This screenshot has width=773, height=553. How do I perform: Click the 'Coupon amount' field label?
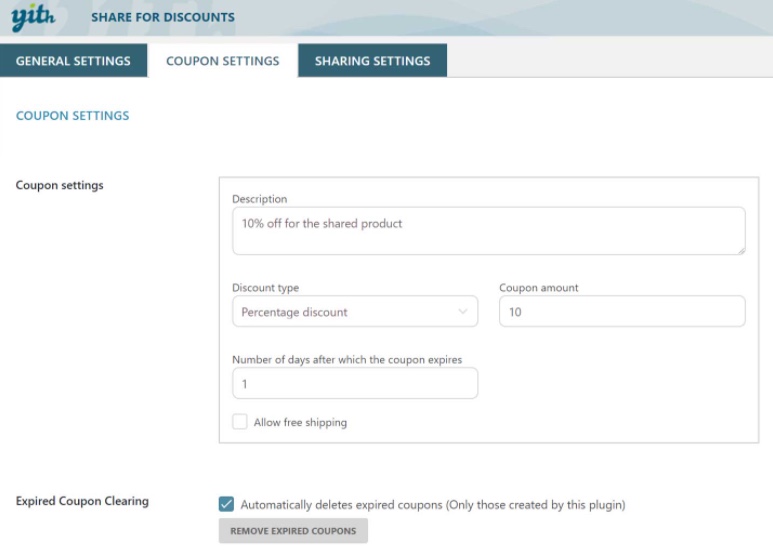(x=539, y=288)
